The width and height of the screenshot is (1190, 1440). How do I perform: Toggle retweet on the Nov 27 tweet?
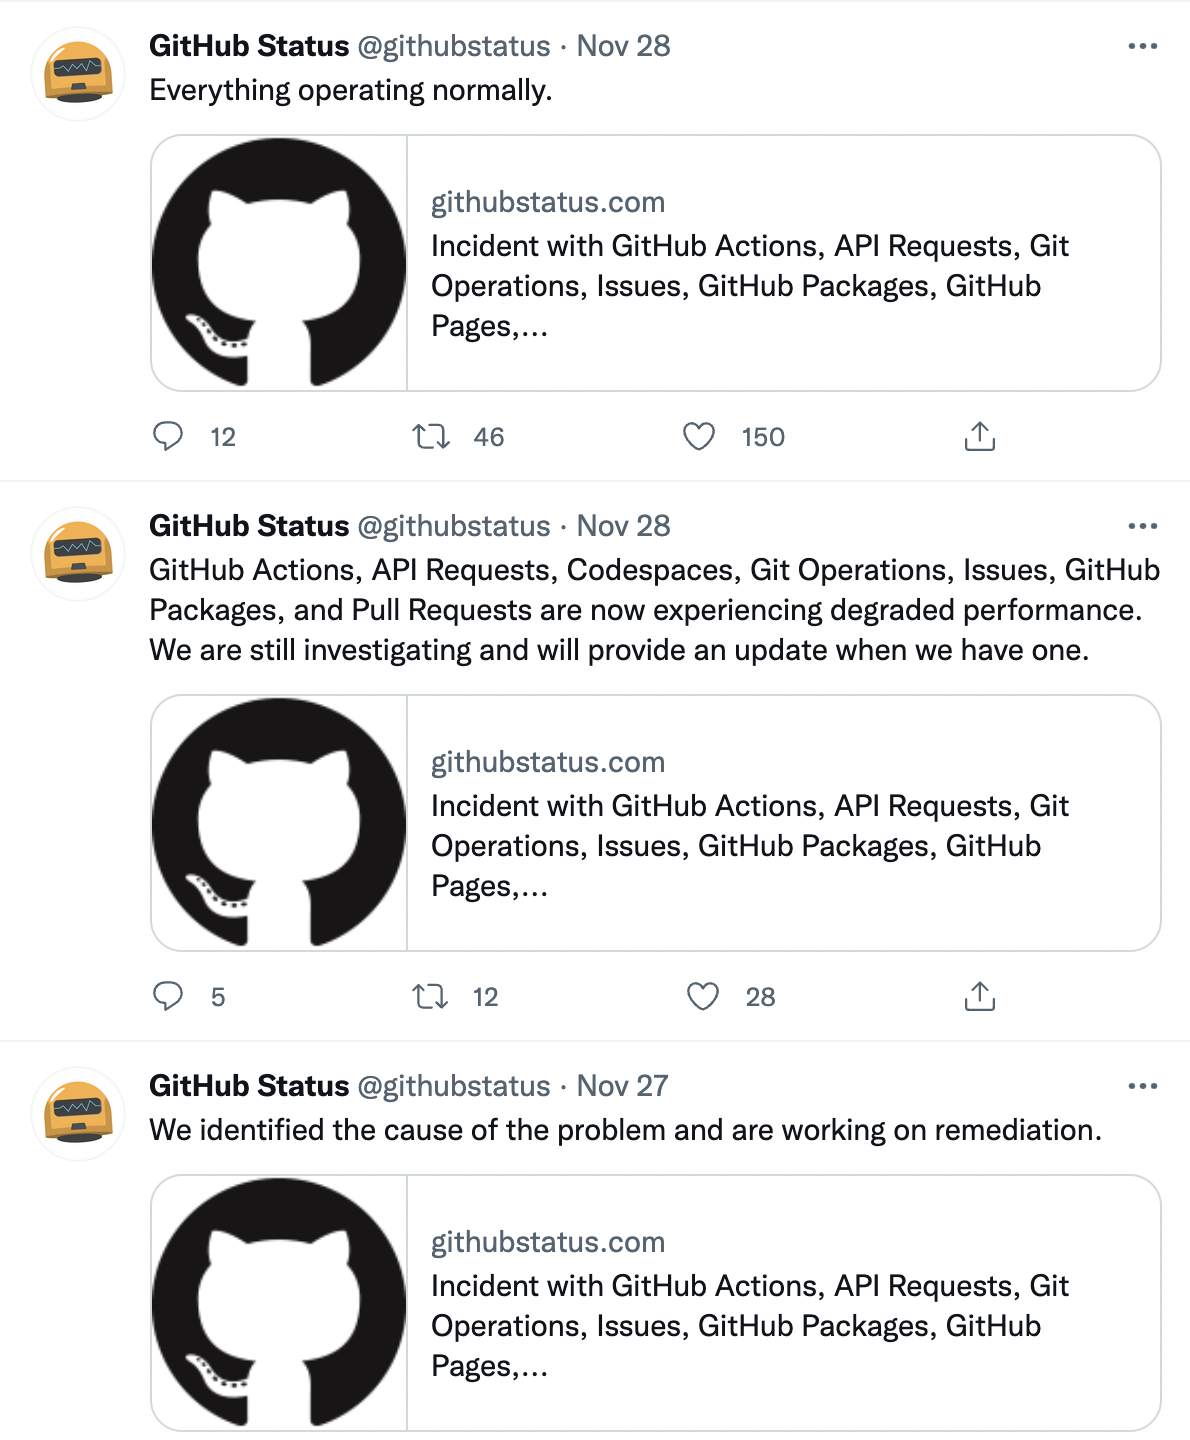pyautogui.click(x=430, y=1437)
